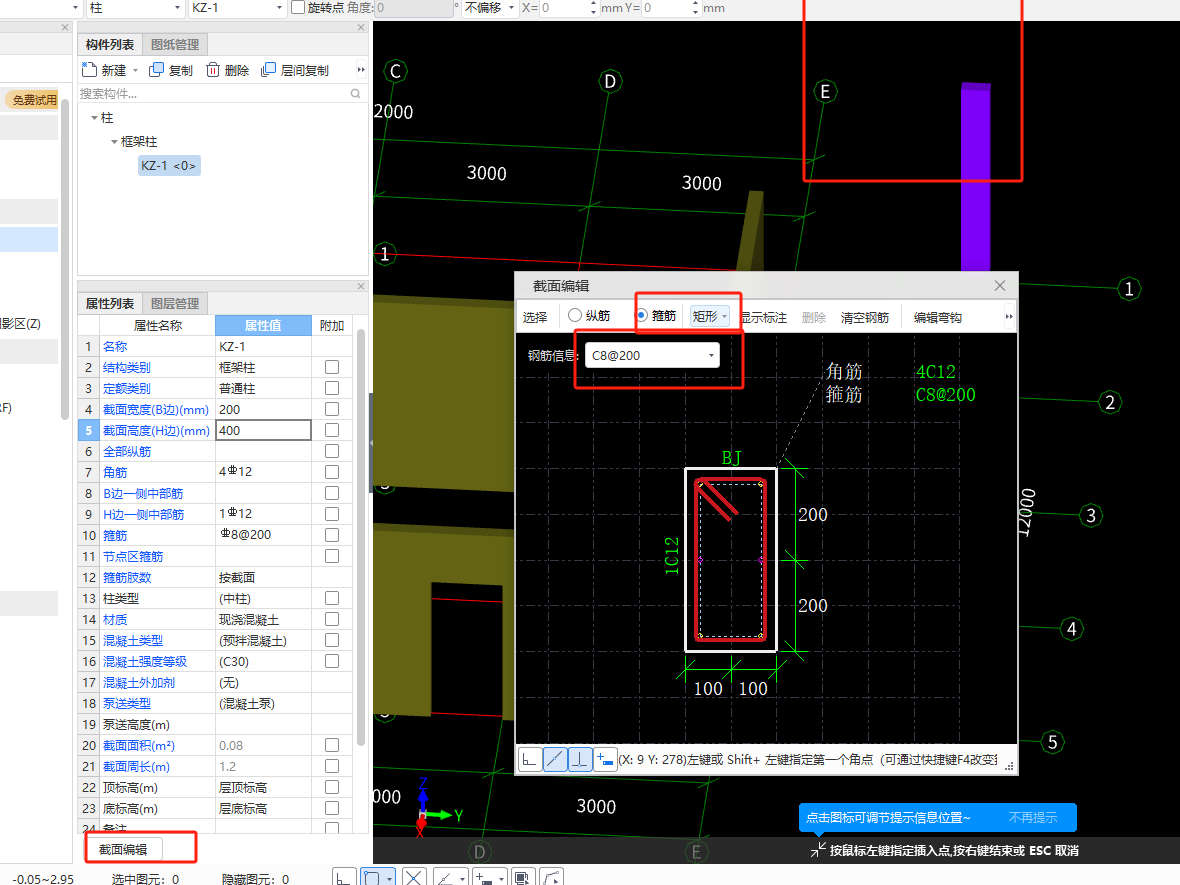Screen dimensions: 1180x885
Task: Click 清空钢筋 in section editor toolbar
Action: [865, 318]
